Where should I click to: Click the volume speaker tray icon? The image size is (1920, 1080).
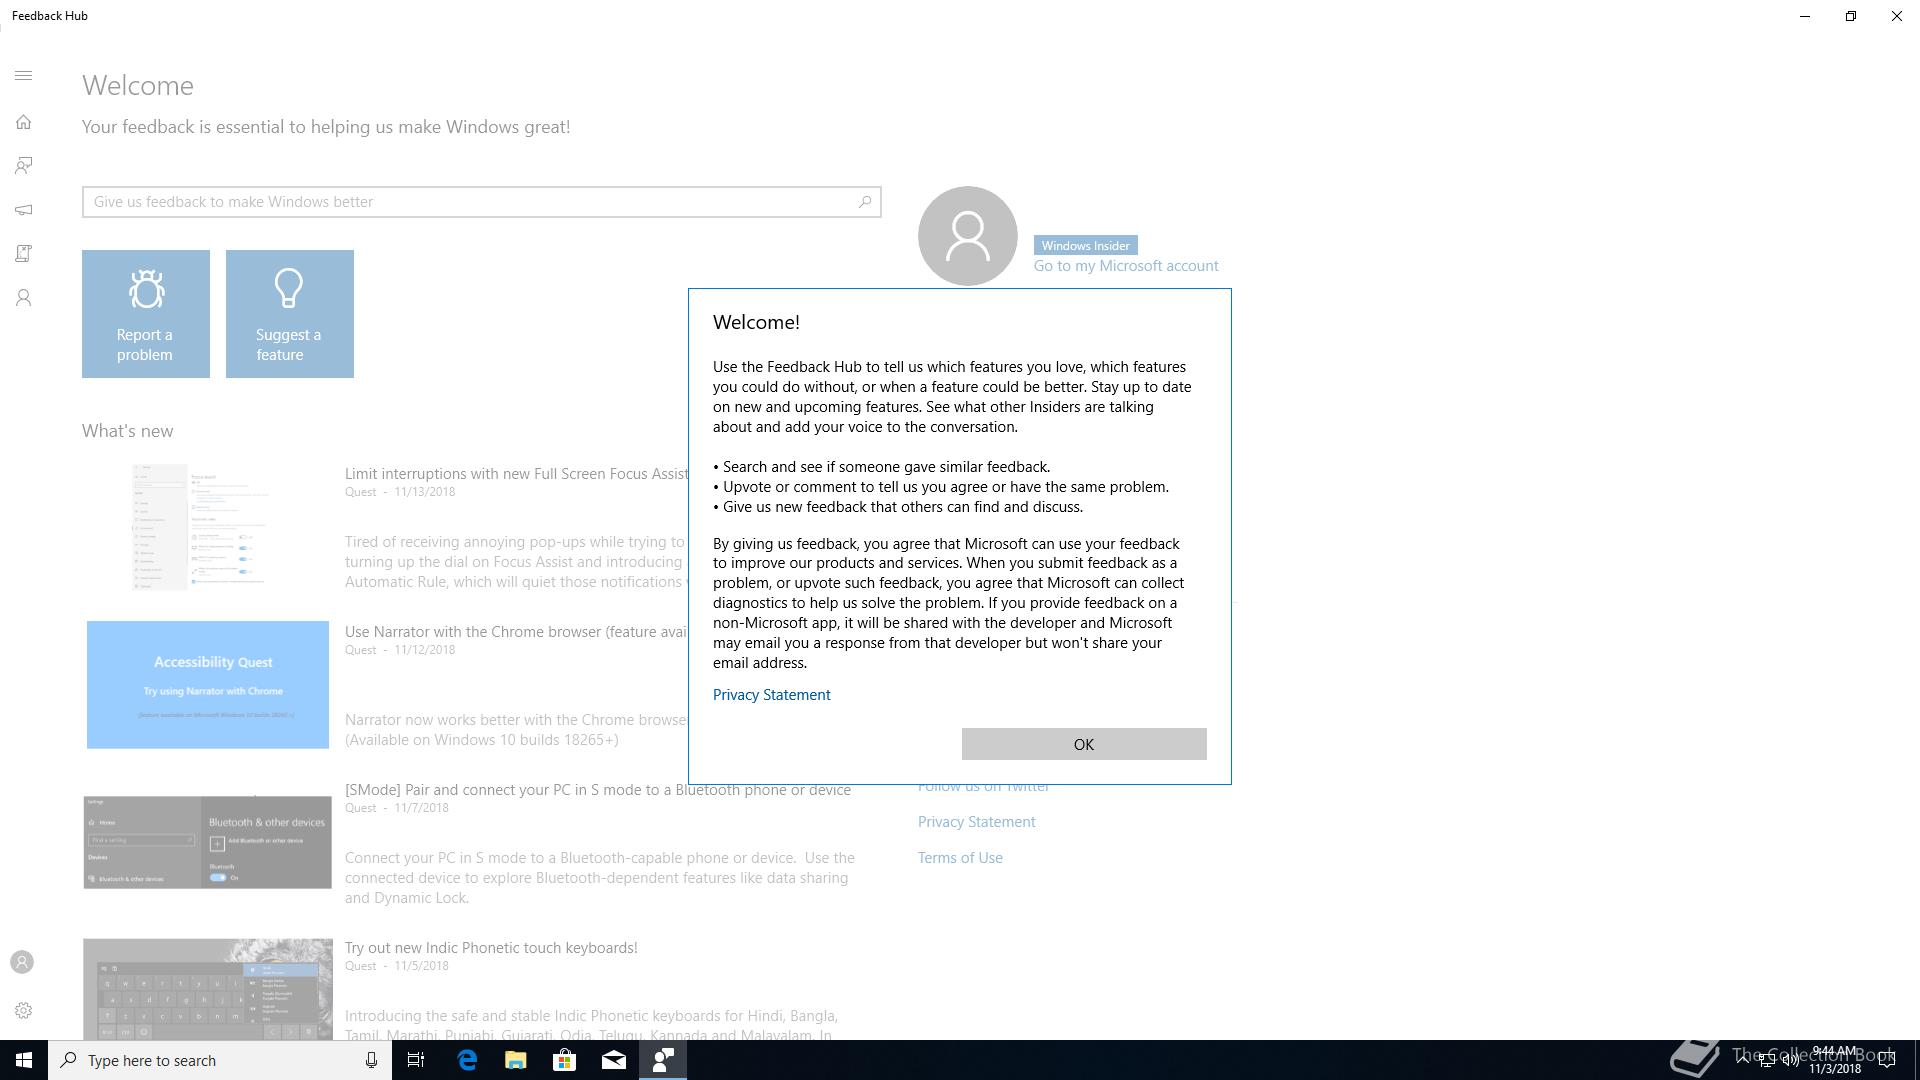pos(1790,1060)
